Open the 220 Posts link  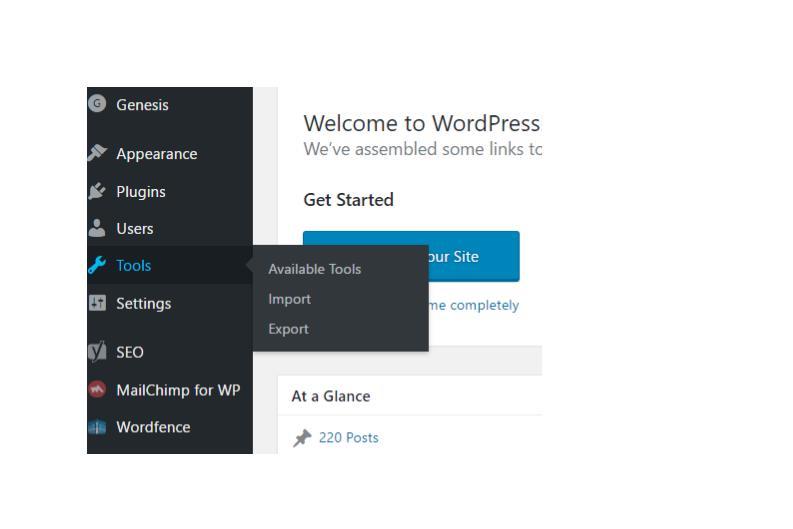348,437
